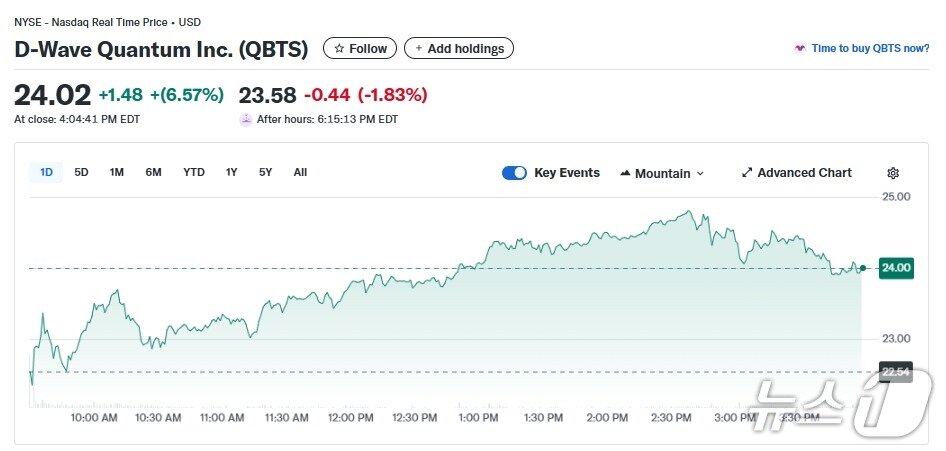
Task: Click the purple trend icon beside Time to buy
Action: [x=799, y=48]
